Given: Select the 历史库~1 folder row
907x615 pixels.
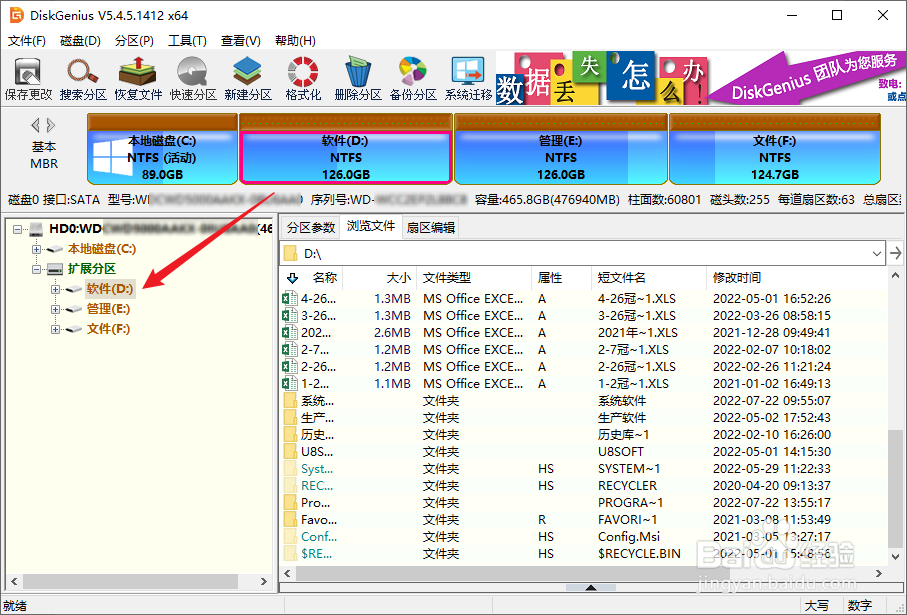Looking at the screenshot, I should (x=584, y=434).
